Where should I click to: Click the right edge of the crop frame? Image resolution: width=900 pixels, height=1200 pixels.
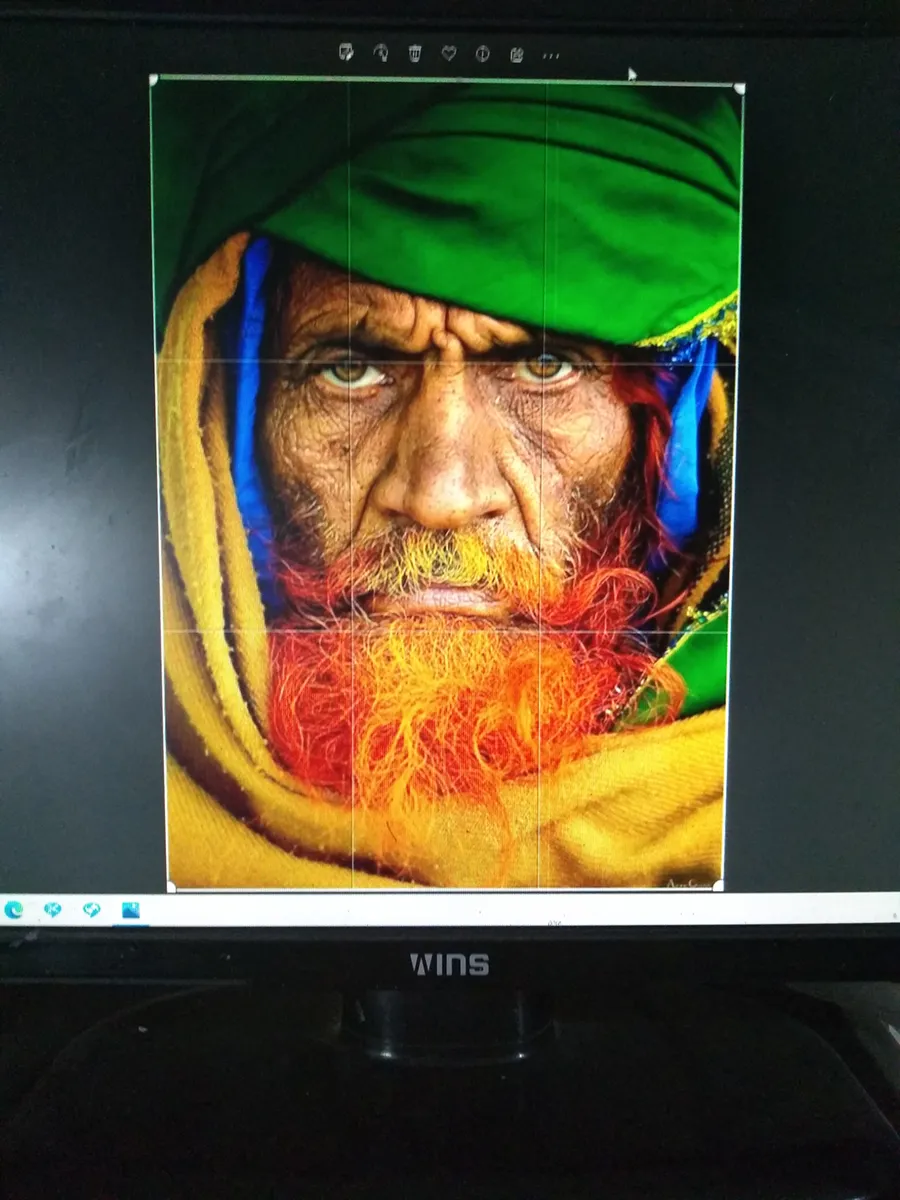730,480
